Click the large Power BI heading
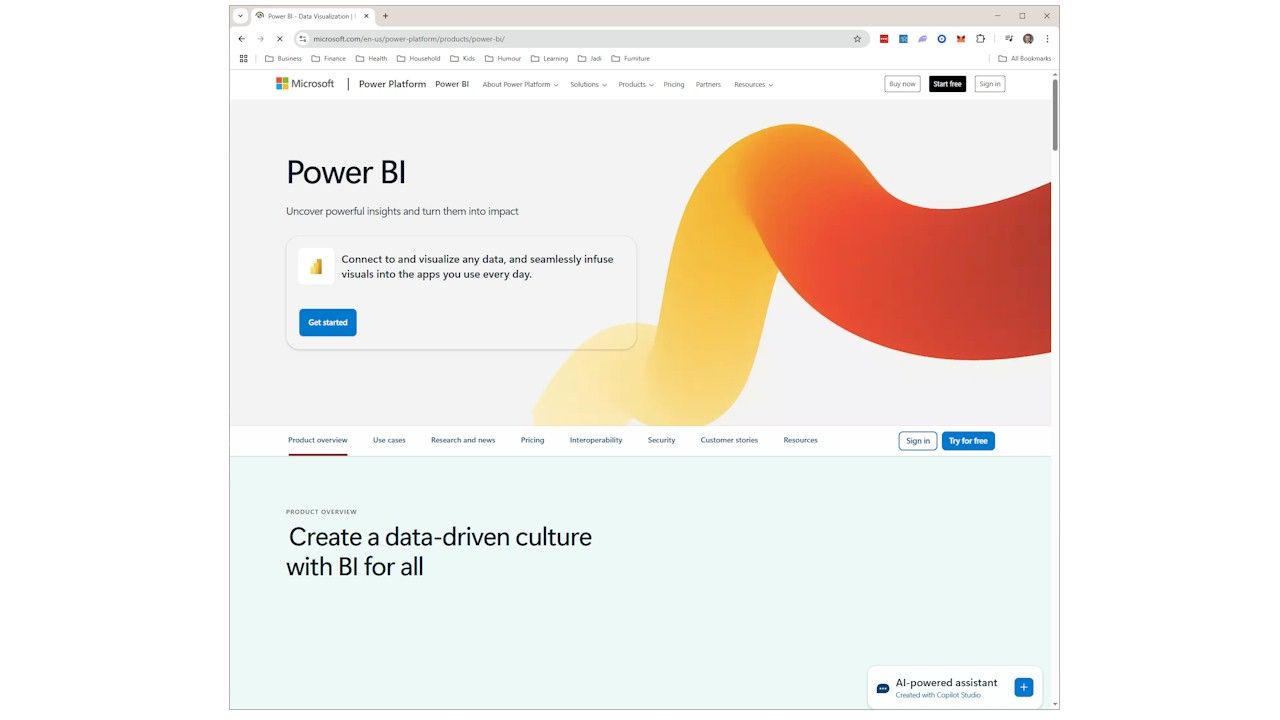Screen dimensions: 1280x720 pyautogui.click(x=346, y=172)
